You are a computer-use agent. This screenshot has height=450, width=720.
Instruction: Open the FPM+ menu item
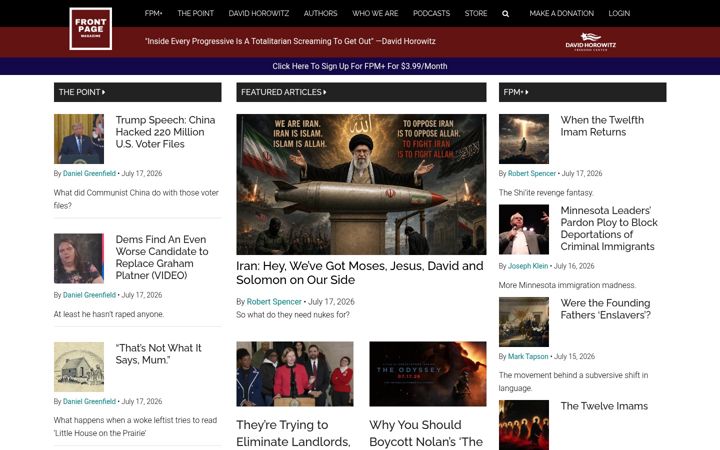pyautogui.click(x=153, y=13)
